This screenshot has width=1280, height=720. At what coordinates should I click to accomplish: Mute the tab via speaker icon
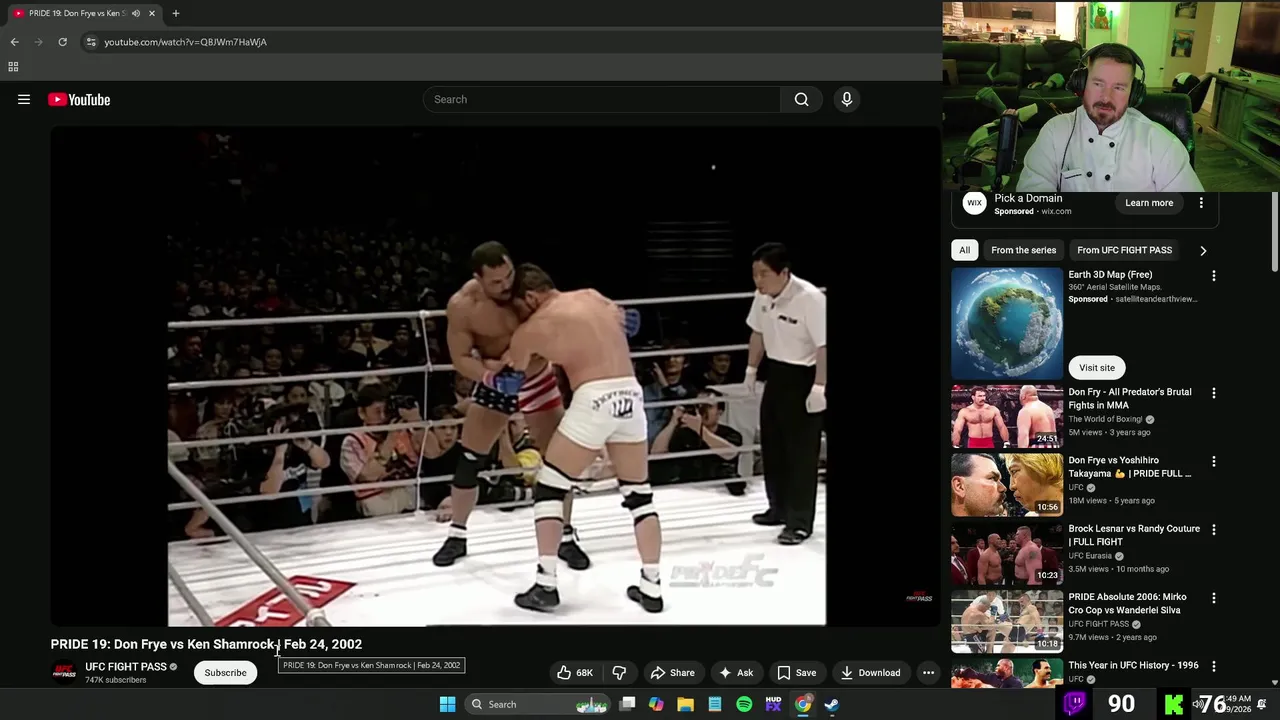click(136, 13)
